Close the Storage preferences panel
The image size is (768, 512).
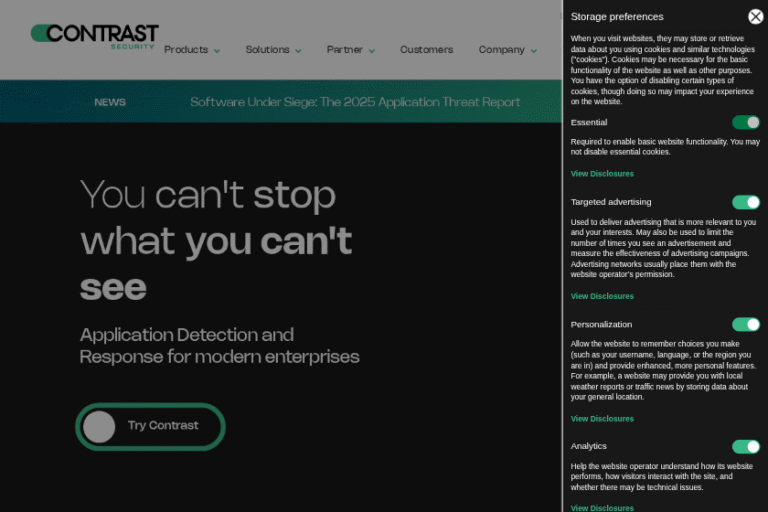(x=755, y=16)
